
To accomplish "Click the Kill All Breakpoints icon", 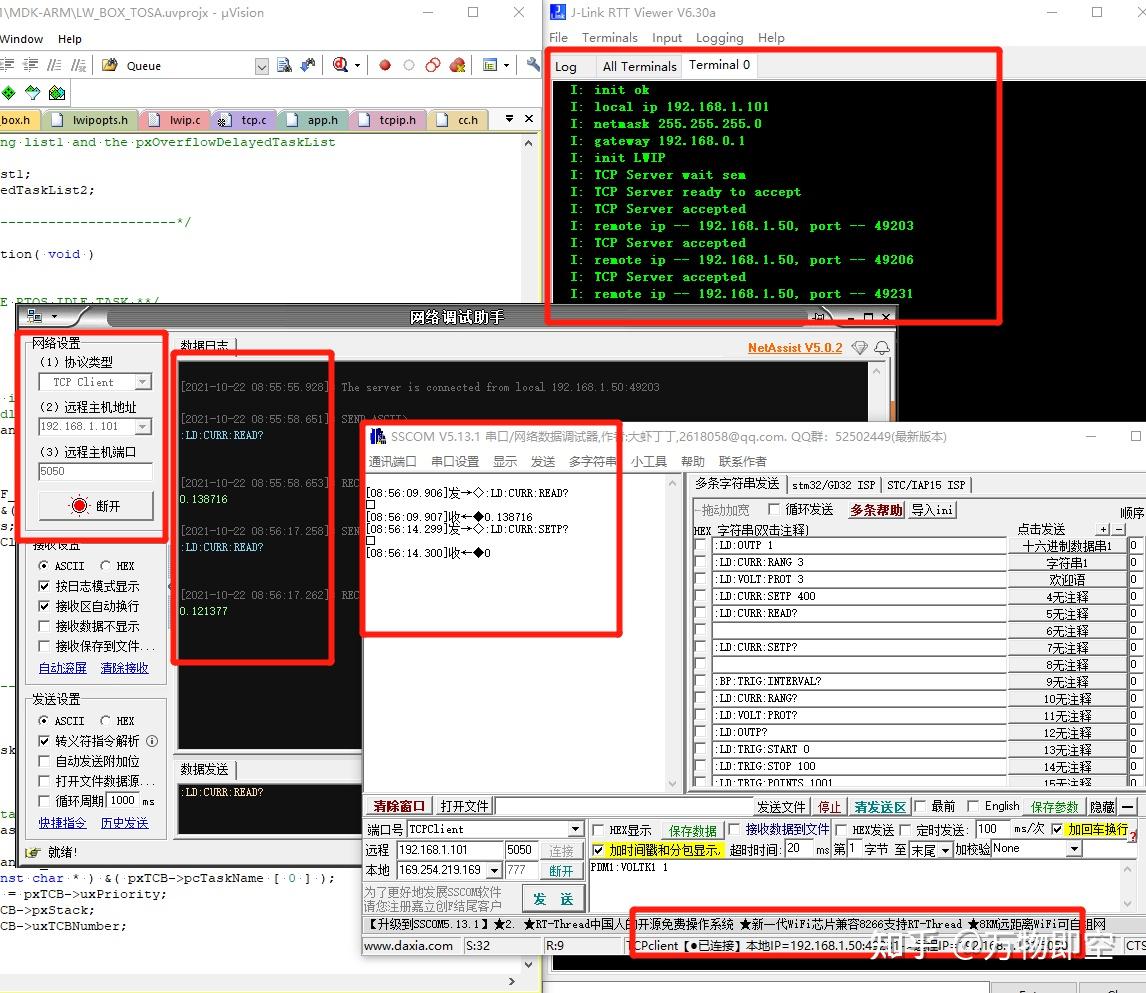I will tap(458, 65).
